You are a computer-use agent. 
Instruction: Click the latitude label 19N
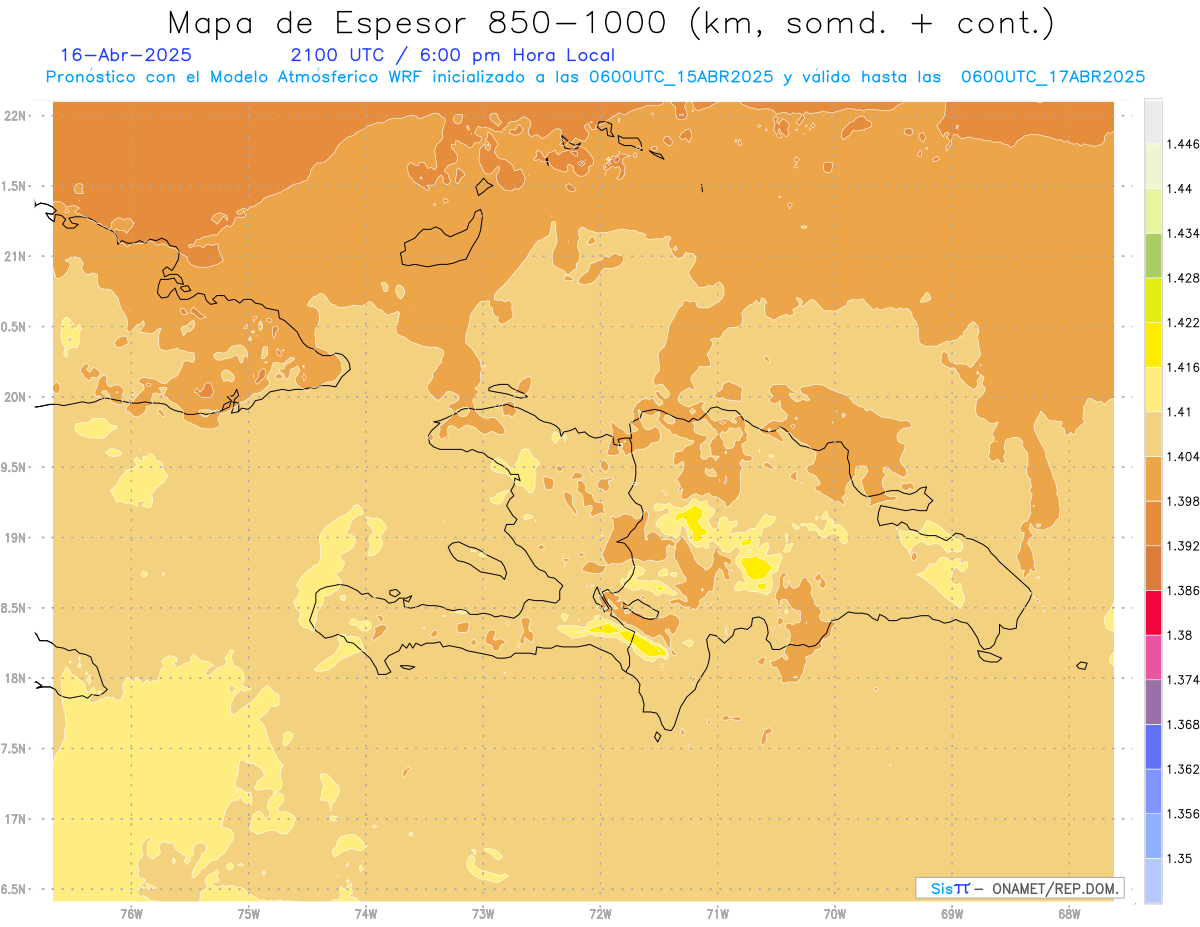(17, 538)
